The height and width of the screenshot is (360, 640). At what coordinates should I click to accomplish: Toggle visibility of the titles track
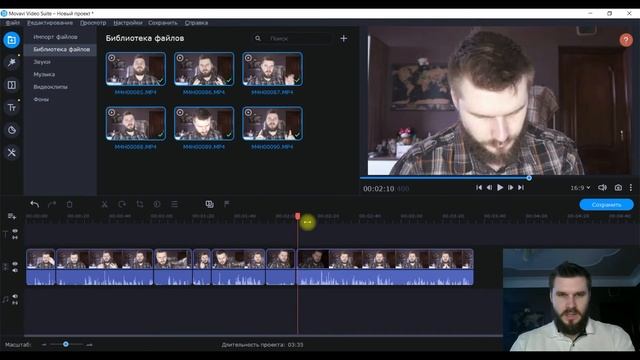pyautogui.click(x=15, y=231)
